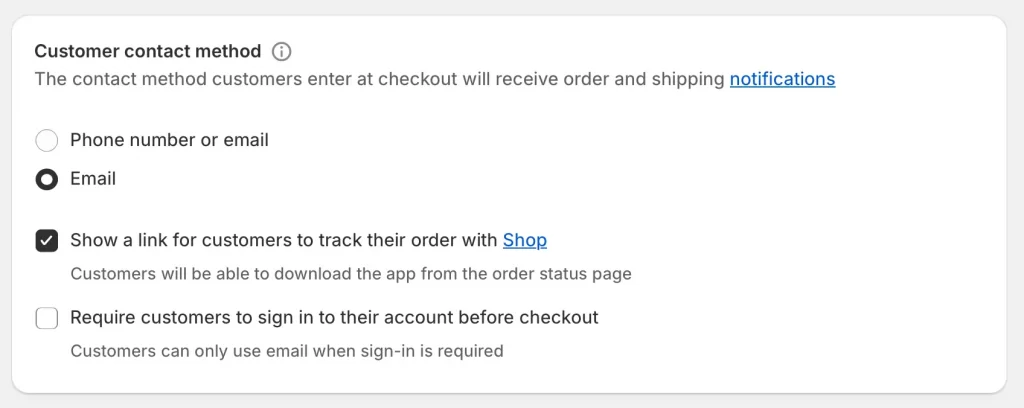Click the 'Email' option label text

pyautogui.click(x=93, y=178)
